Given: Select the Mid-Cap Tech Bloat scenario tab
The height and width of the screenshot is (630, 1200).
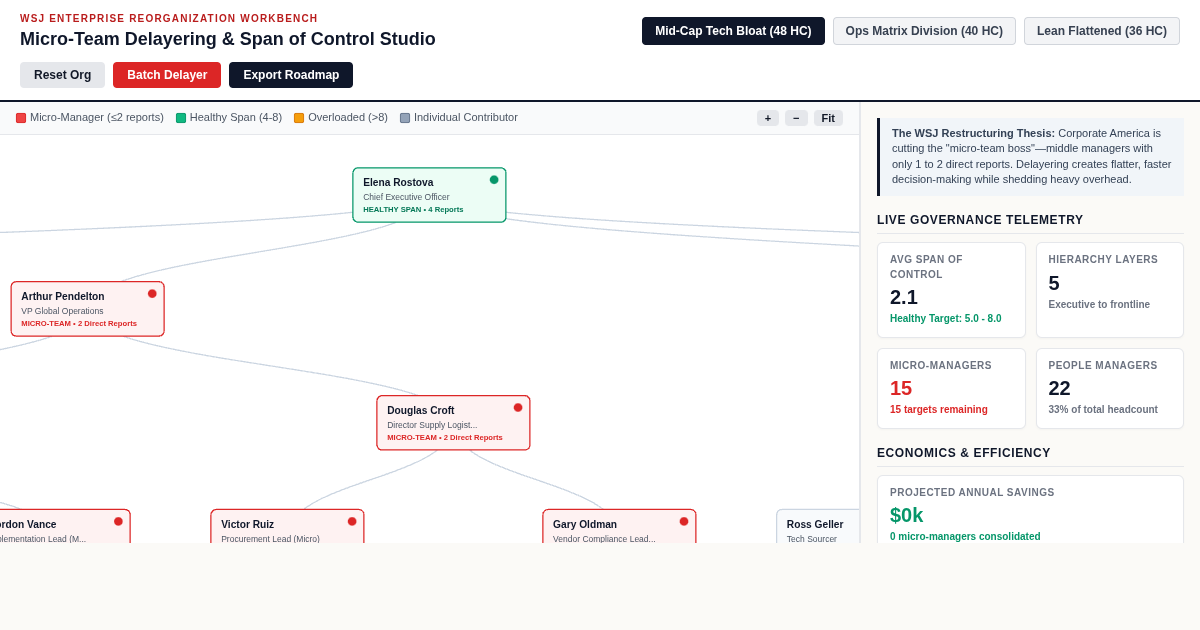Looking at the screenshot, I should click(x=733, y=31).
